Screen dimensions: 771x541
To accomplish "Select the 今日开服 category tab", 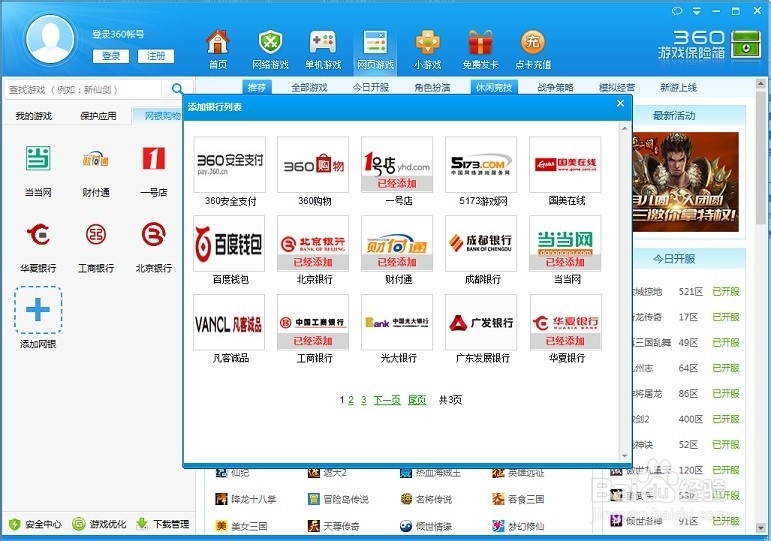I will pos(371,88).
